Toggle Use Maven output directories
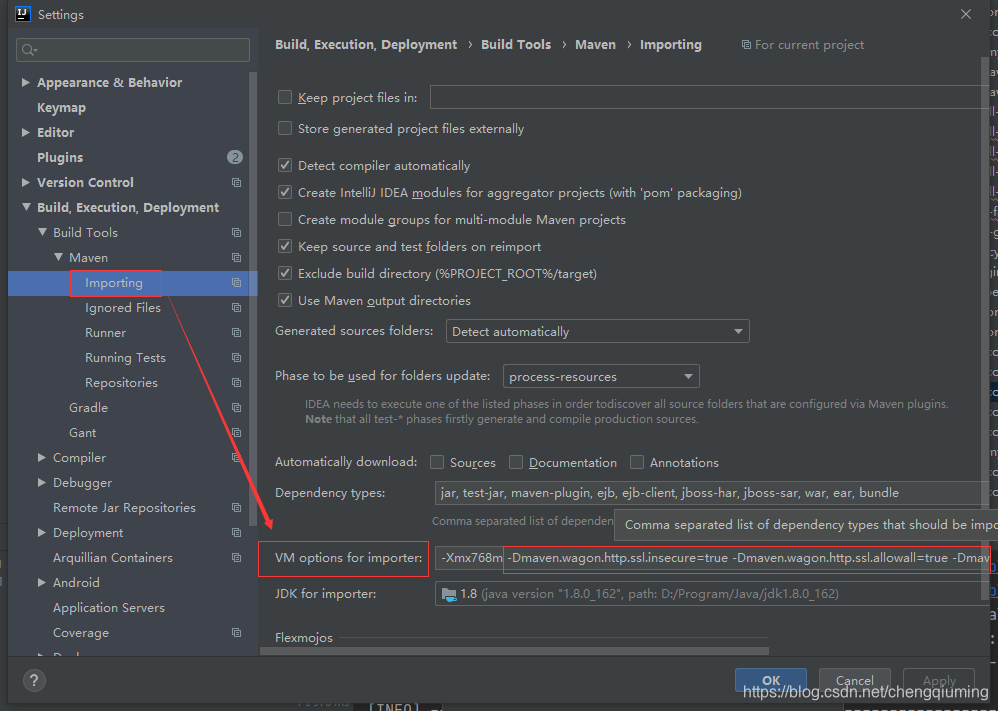The width and height of the screenshot is (998, 711). pos(285,300)
